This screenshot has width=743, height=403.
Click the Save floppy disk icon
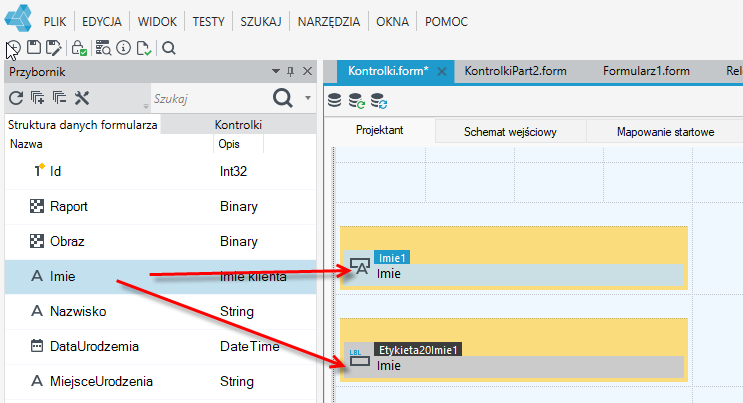[34, 47]
